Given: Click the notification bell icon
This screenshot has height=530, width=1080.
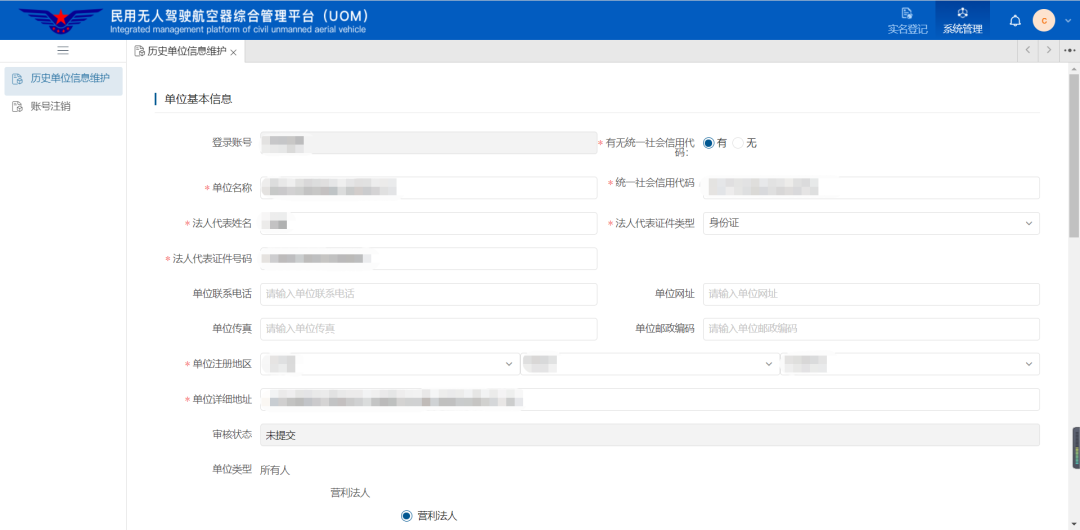Looking at the screenshot, I should 1015,20.
